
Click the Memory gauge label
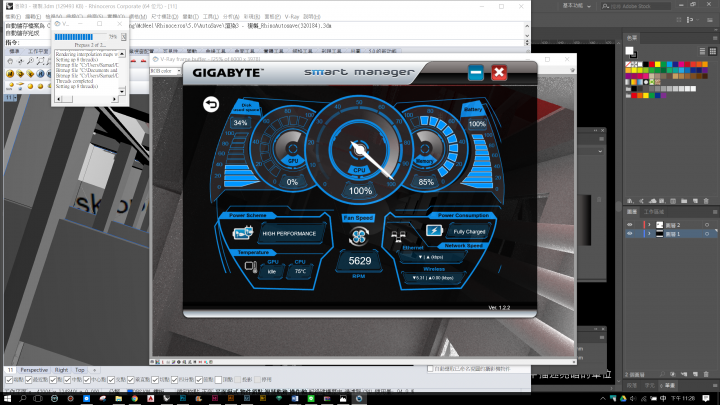click(424, 161)
